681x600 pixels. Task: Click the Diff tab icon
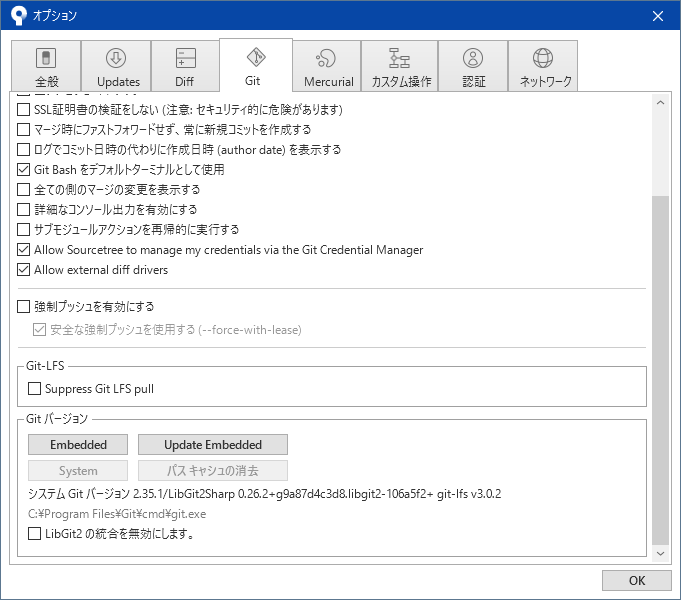click(x=185, y=58)
